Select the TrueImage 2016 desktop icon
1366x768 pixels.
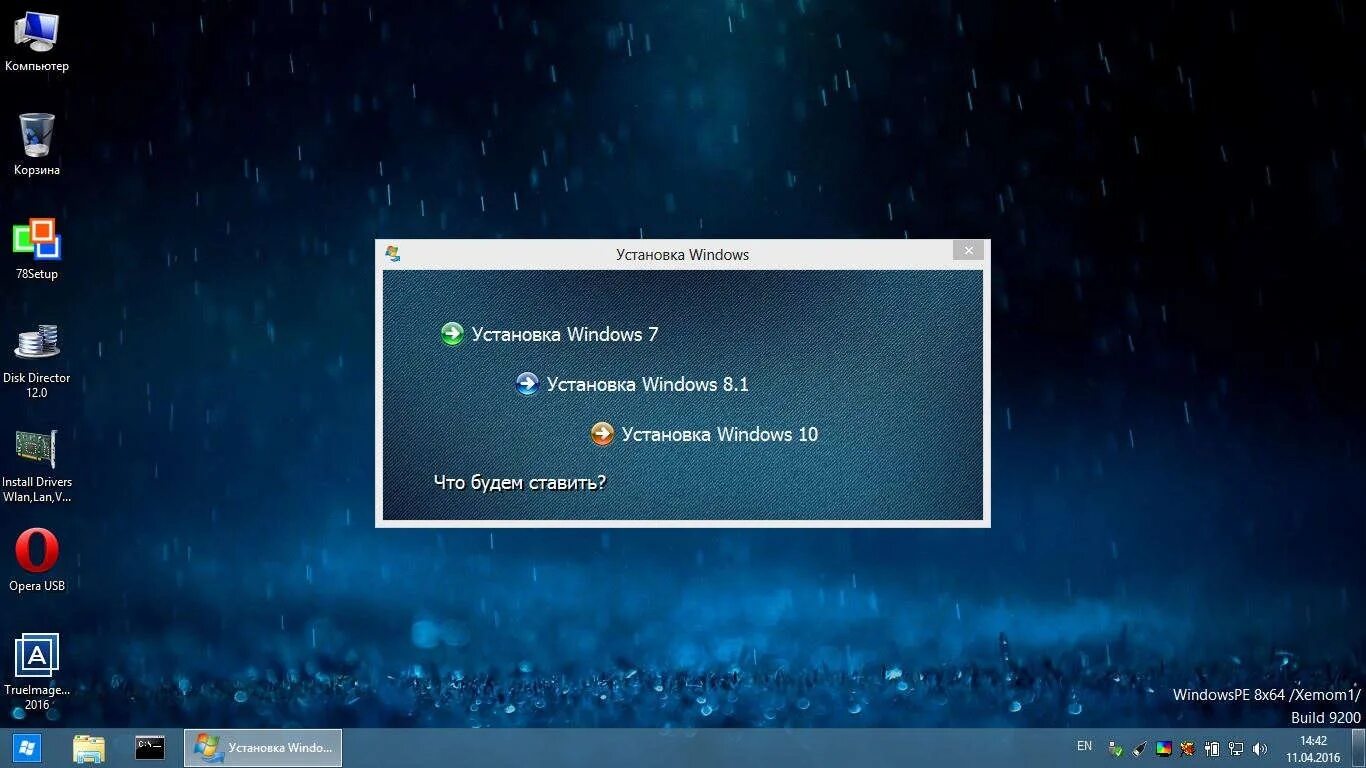click(37, 672)
